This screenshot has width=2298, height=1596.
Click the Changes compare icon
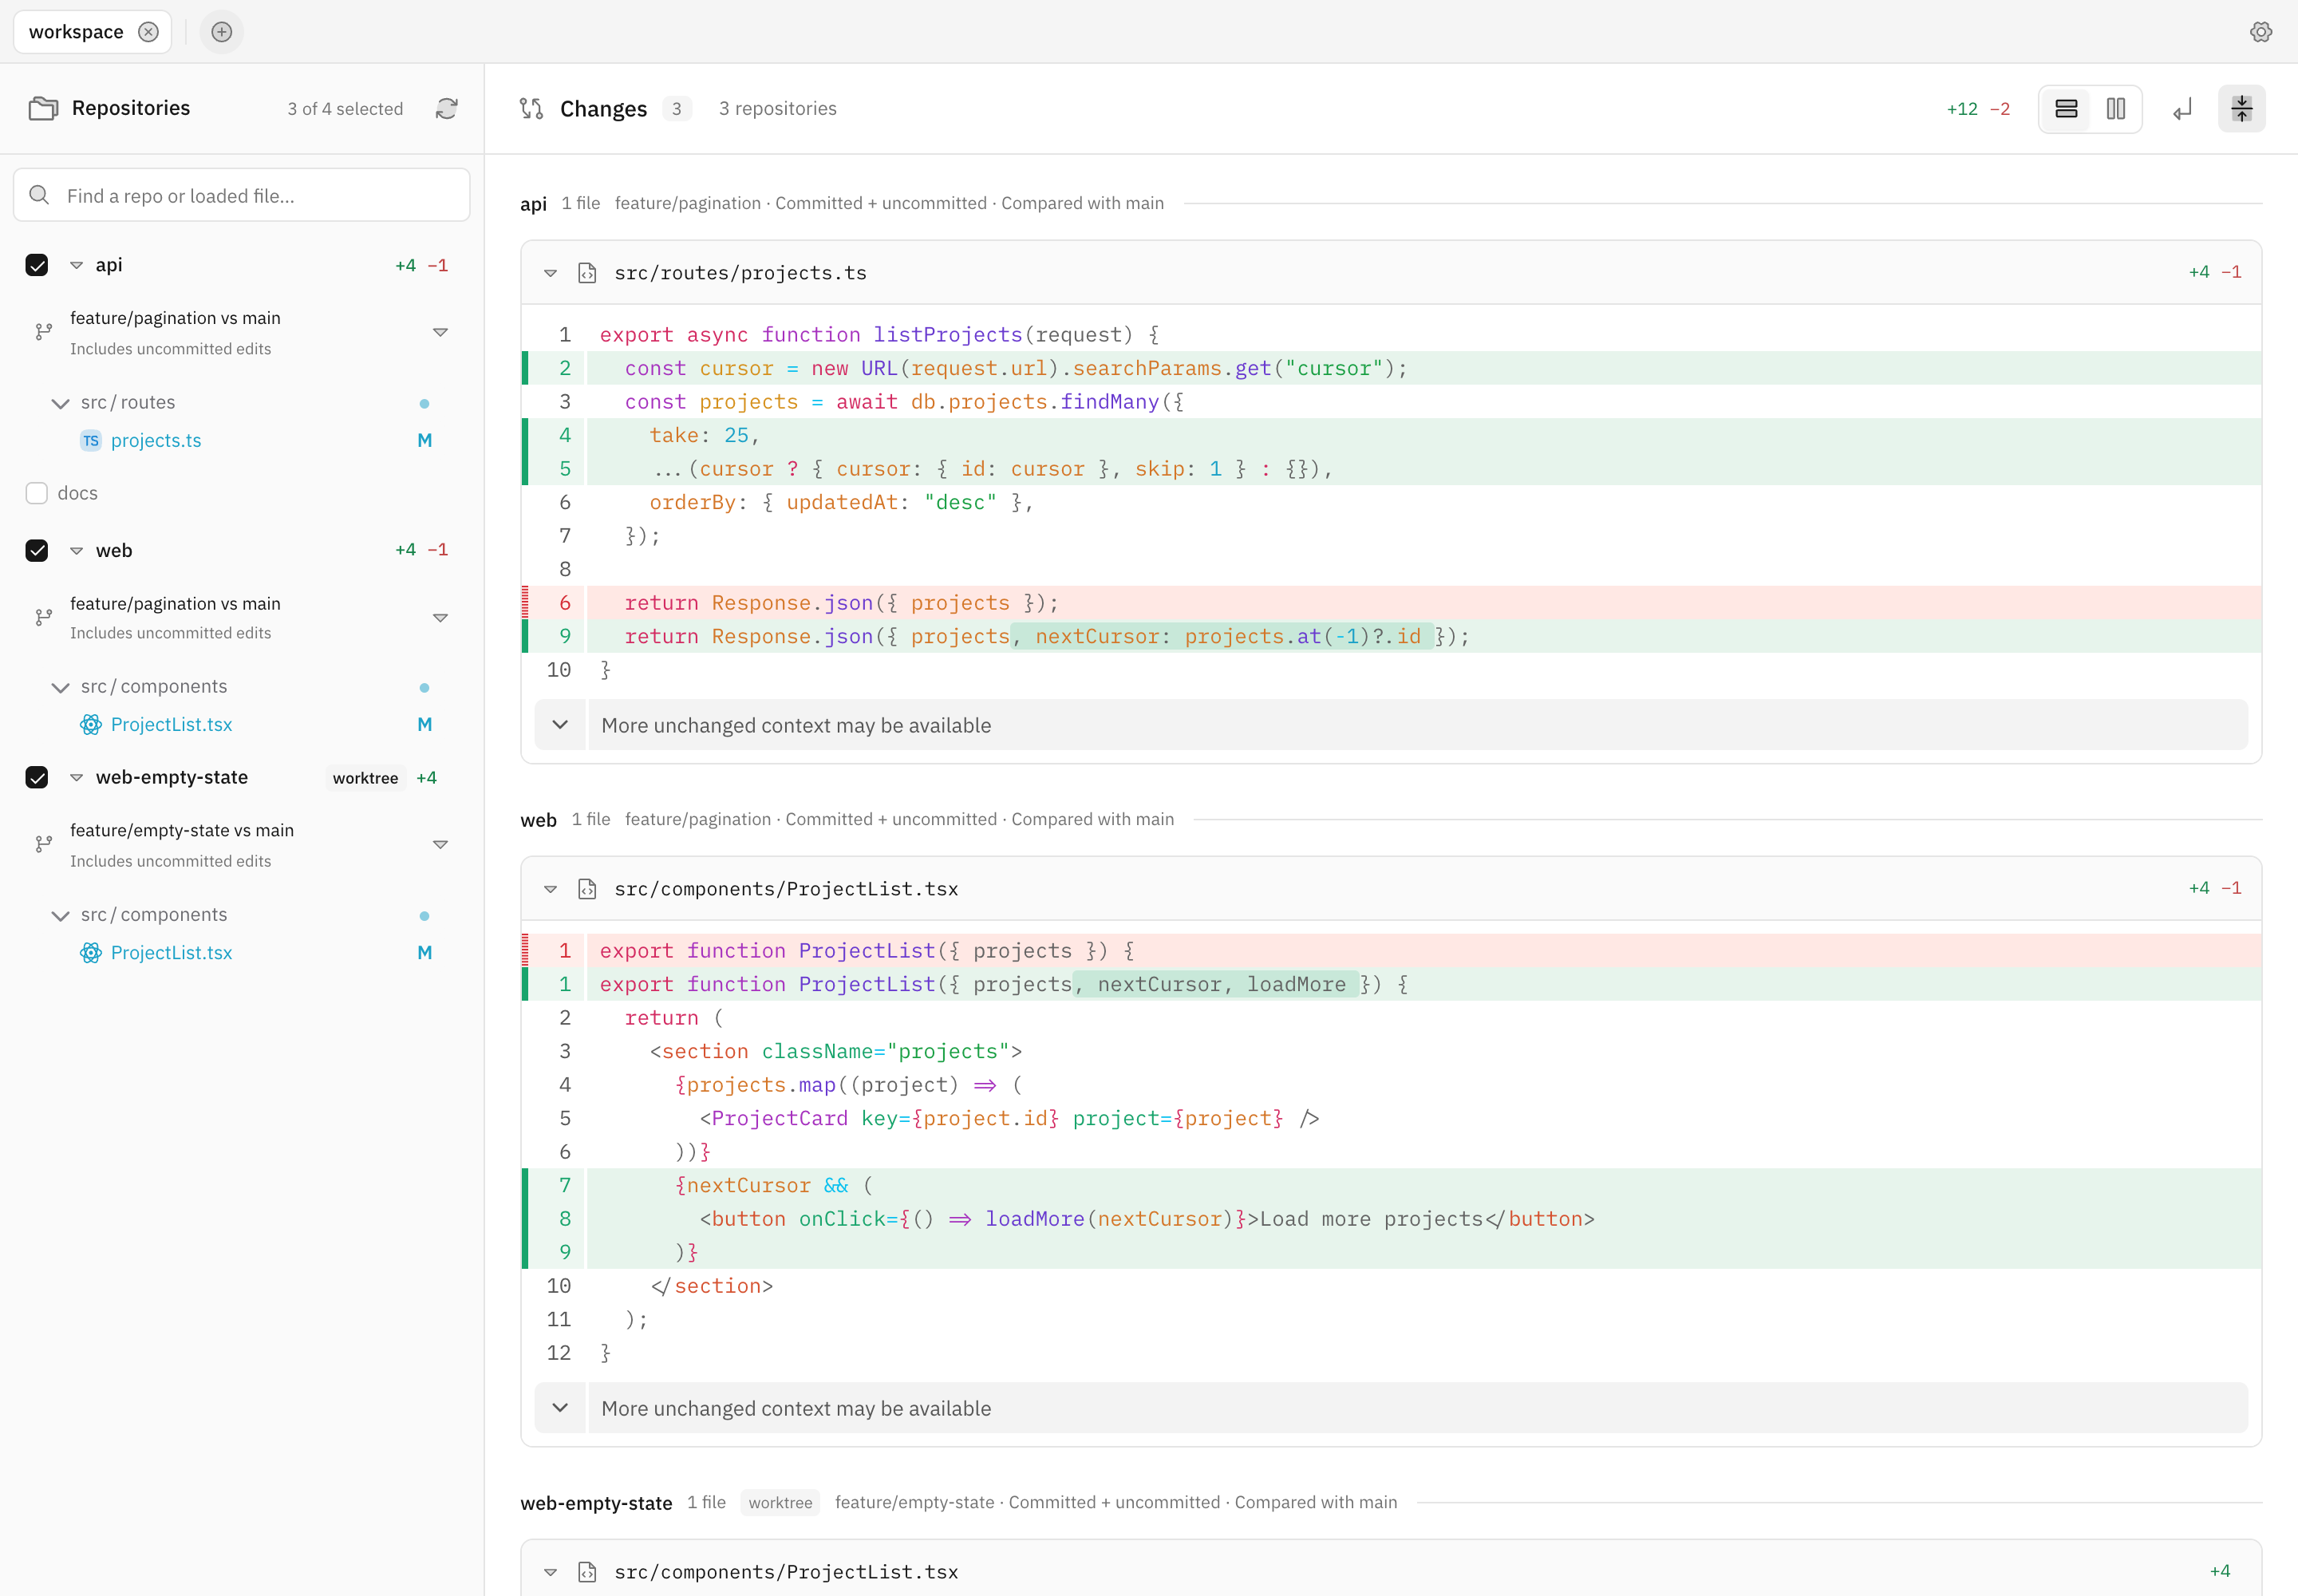[532, 108]
